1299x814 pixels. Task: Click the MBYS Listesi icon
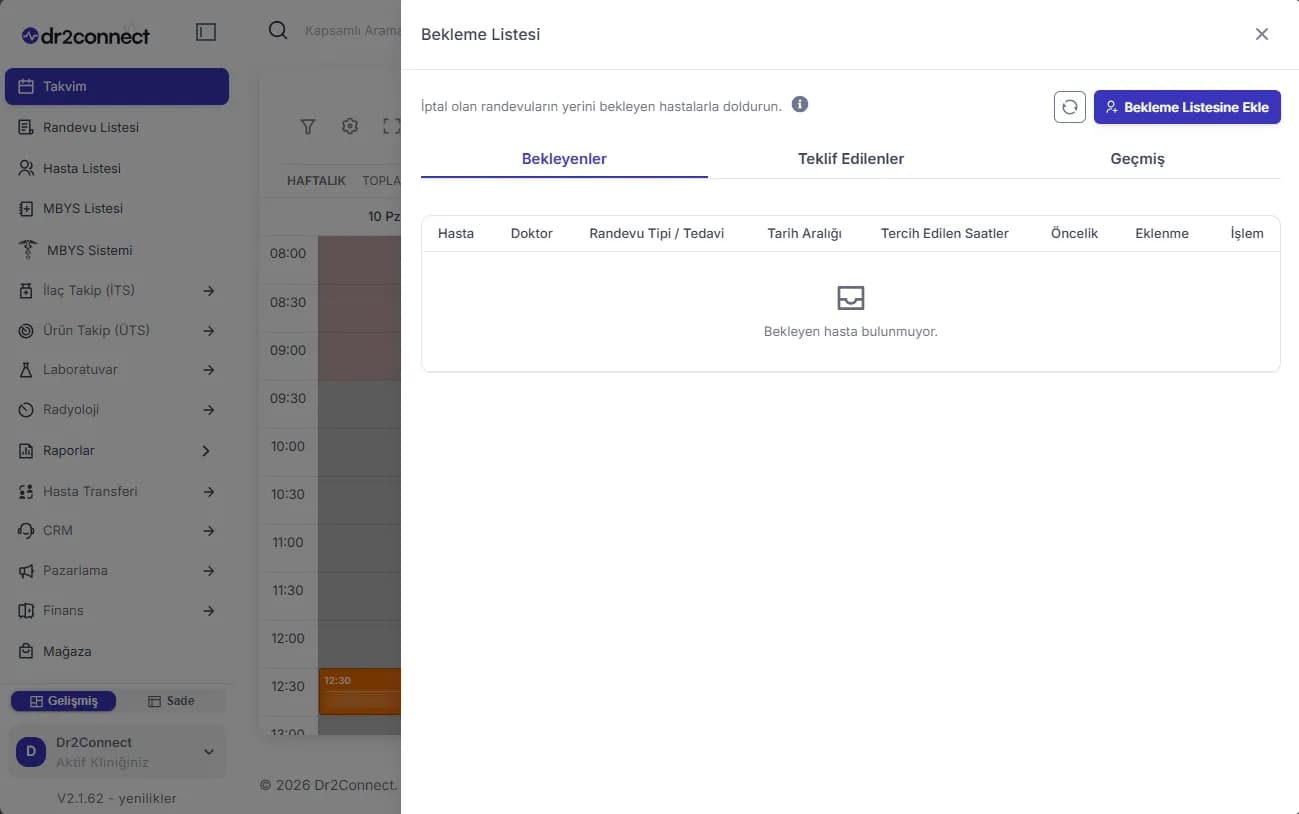pos(26,208)
